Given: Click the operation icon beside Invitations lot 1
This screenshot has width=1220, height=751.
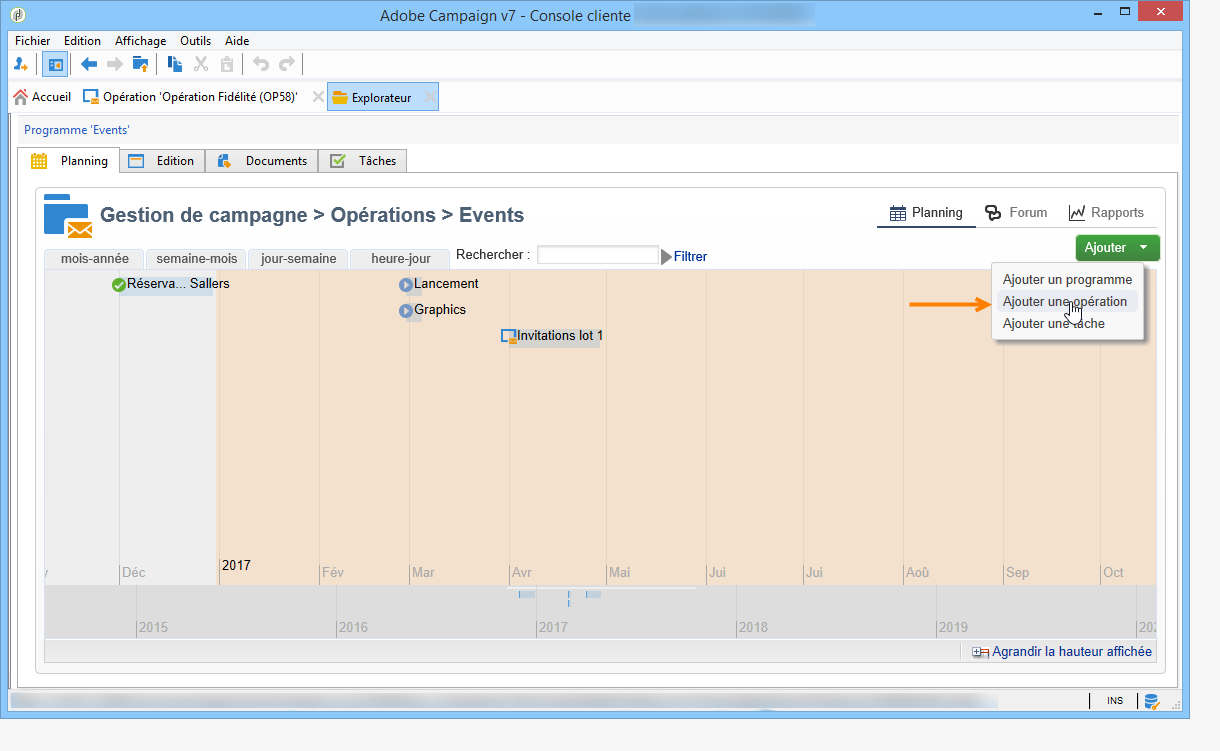Looking at the screenshot, I should (508, 337).
